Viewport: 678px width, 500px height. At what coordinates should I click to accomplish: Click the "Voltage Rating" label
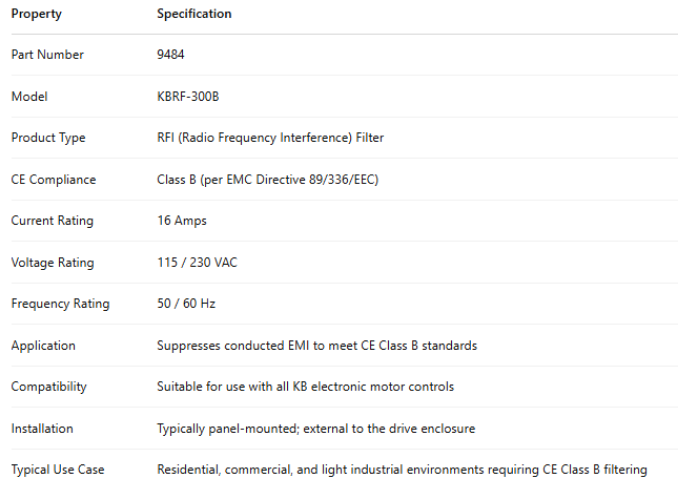[x=52, y=263]
